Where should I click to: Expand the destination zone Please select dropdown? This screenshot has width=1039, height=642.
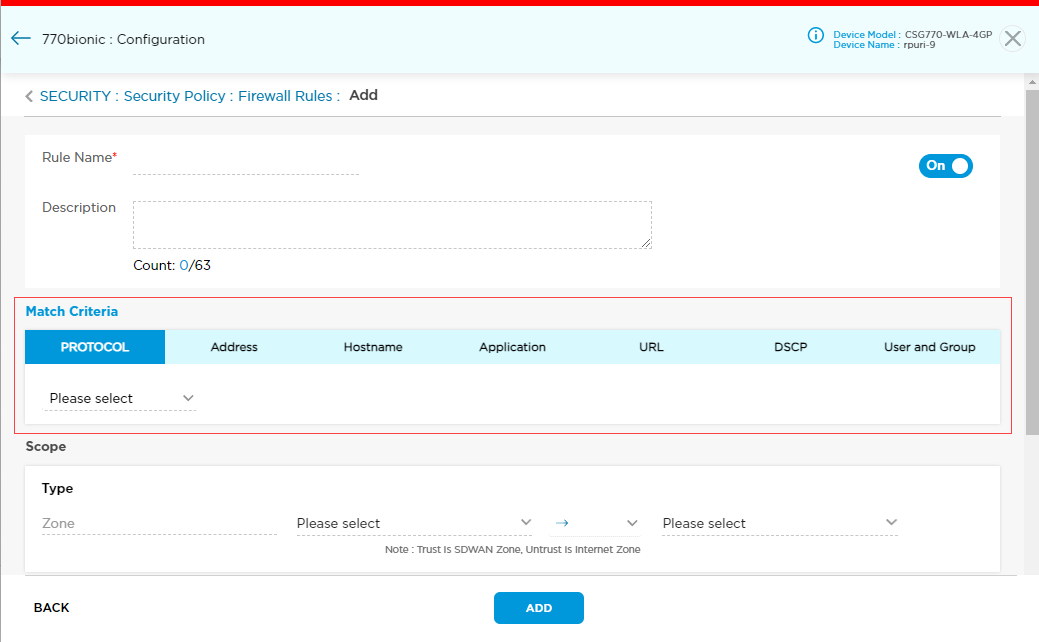pos(779,523)
